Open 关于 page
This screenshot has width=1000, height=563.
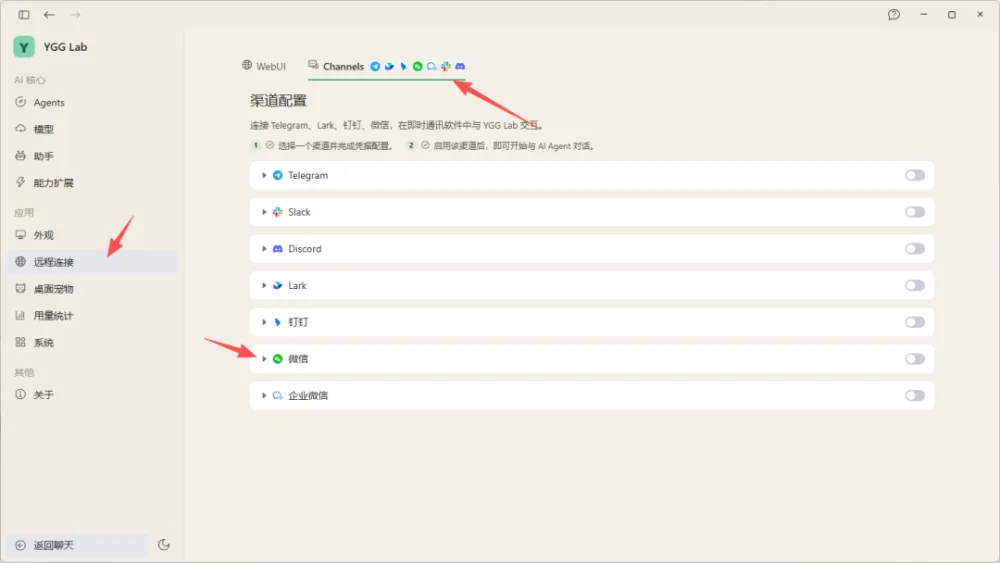click(x=92, y=394)
